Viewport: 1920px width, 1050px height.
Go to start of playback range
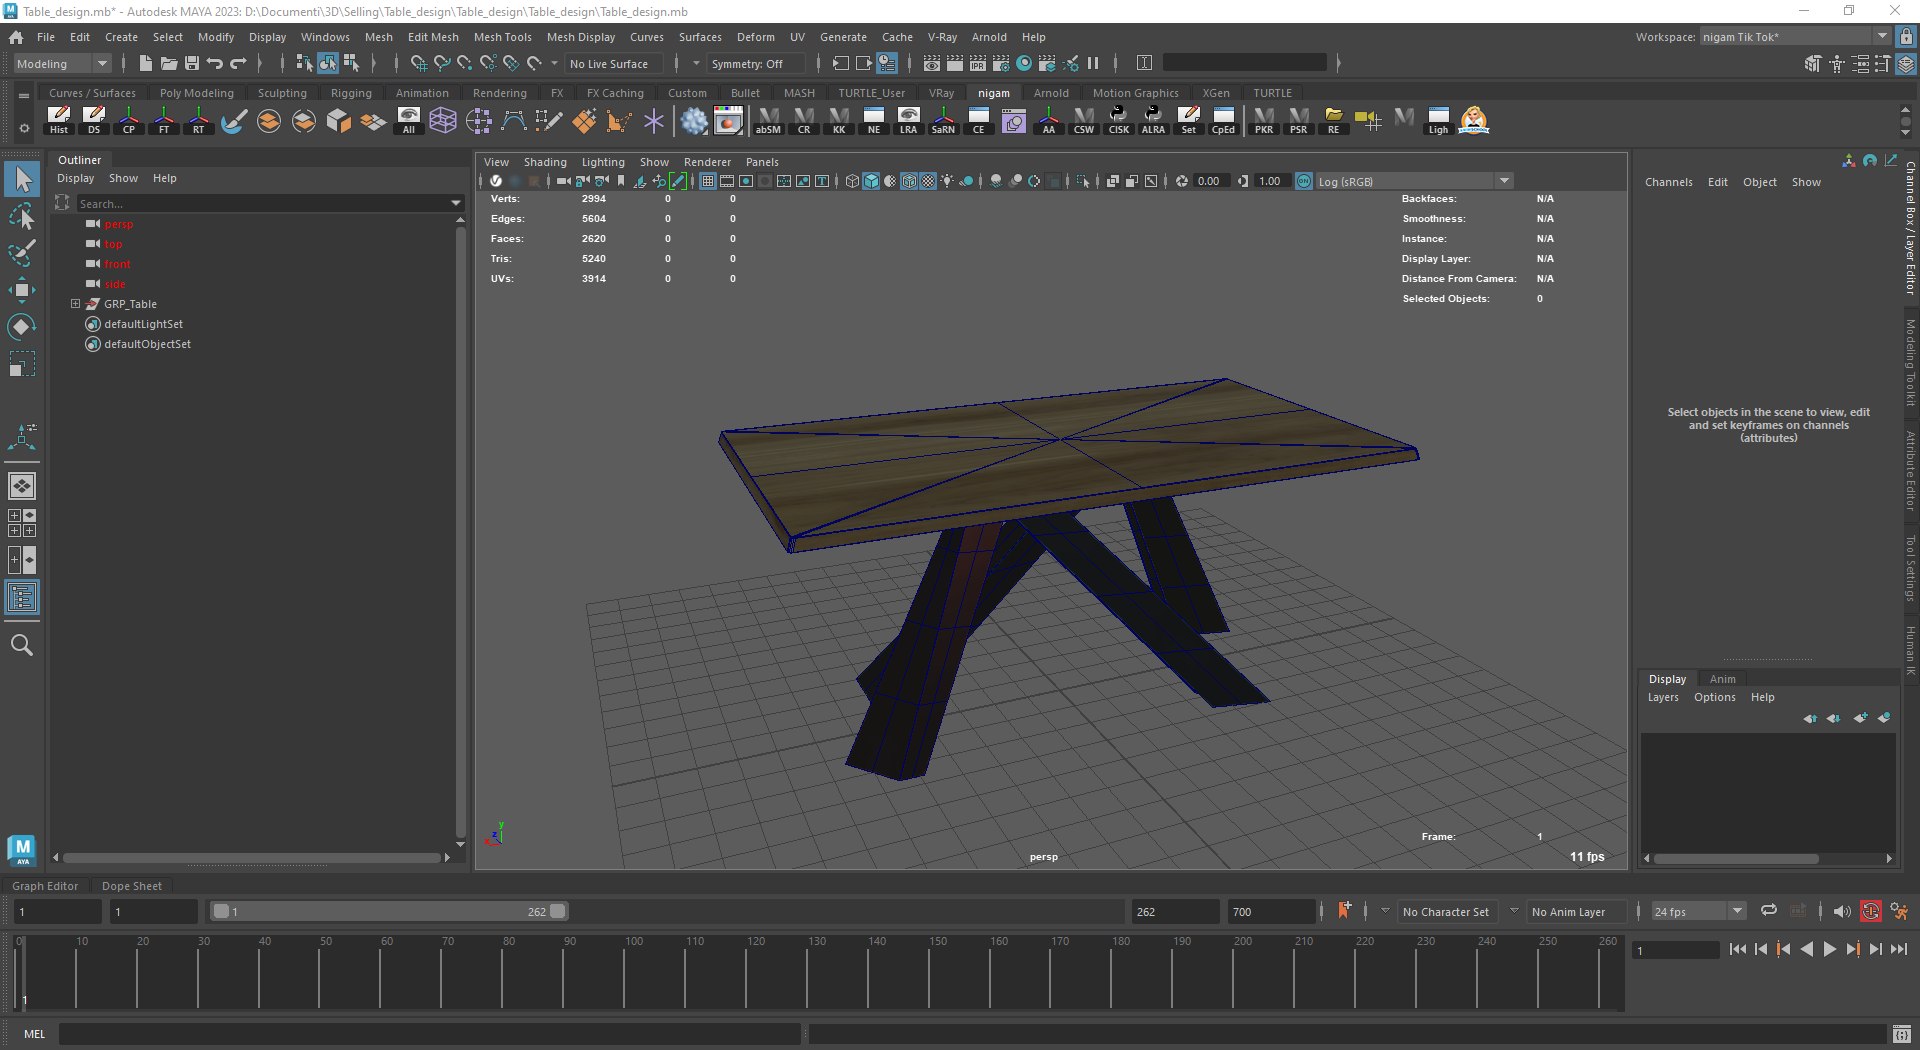click(x=1737, y=950)
